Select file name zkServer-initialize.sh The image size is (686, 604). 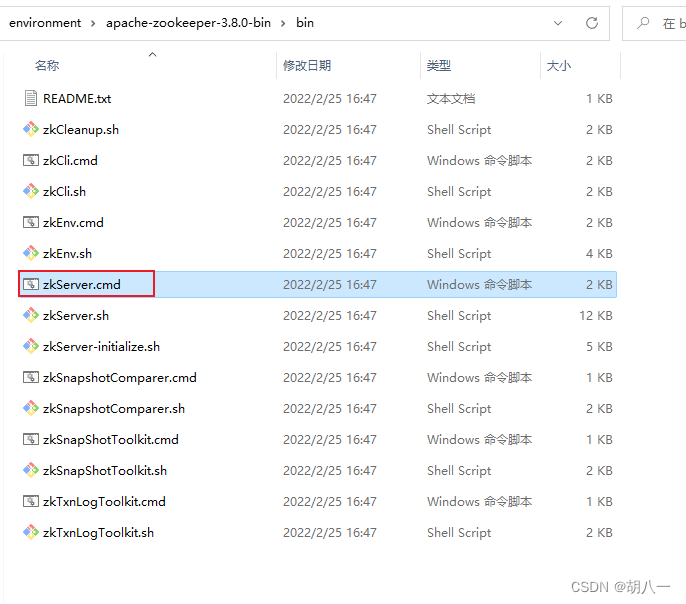(x=101, y=347)
